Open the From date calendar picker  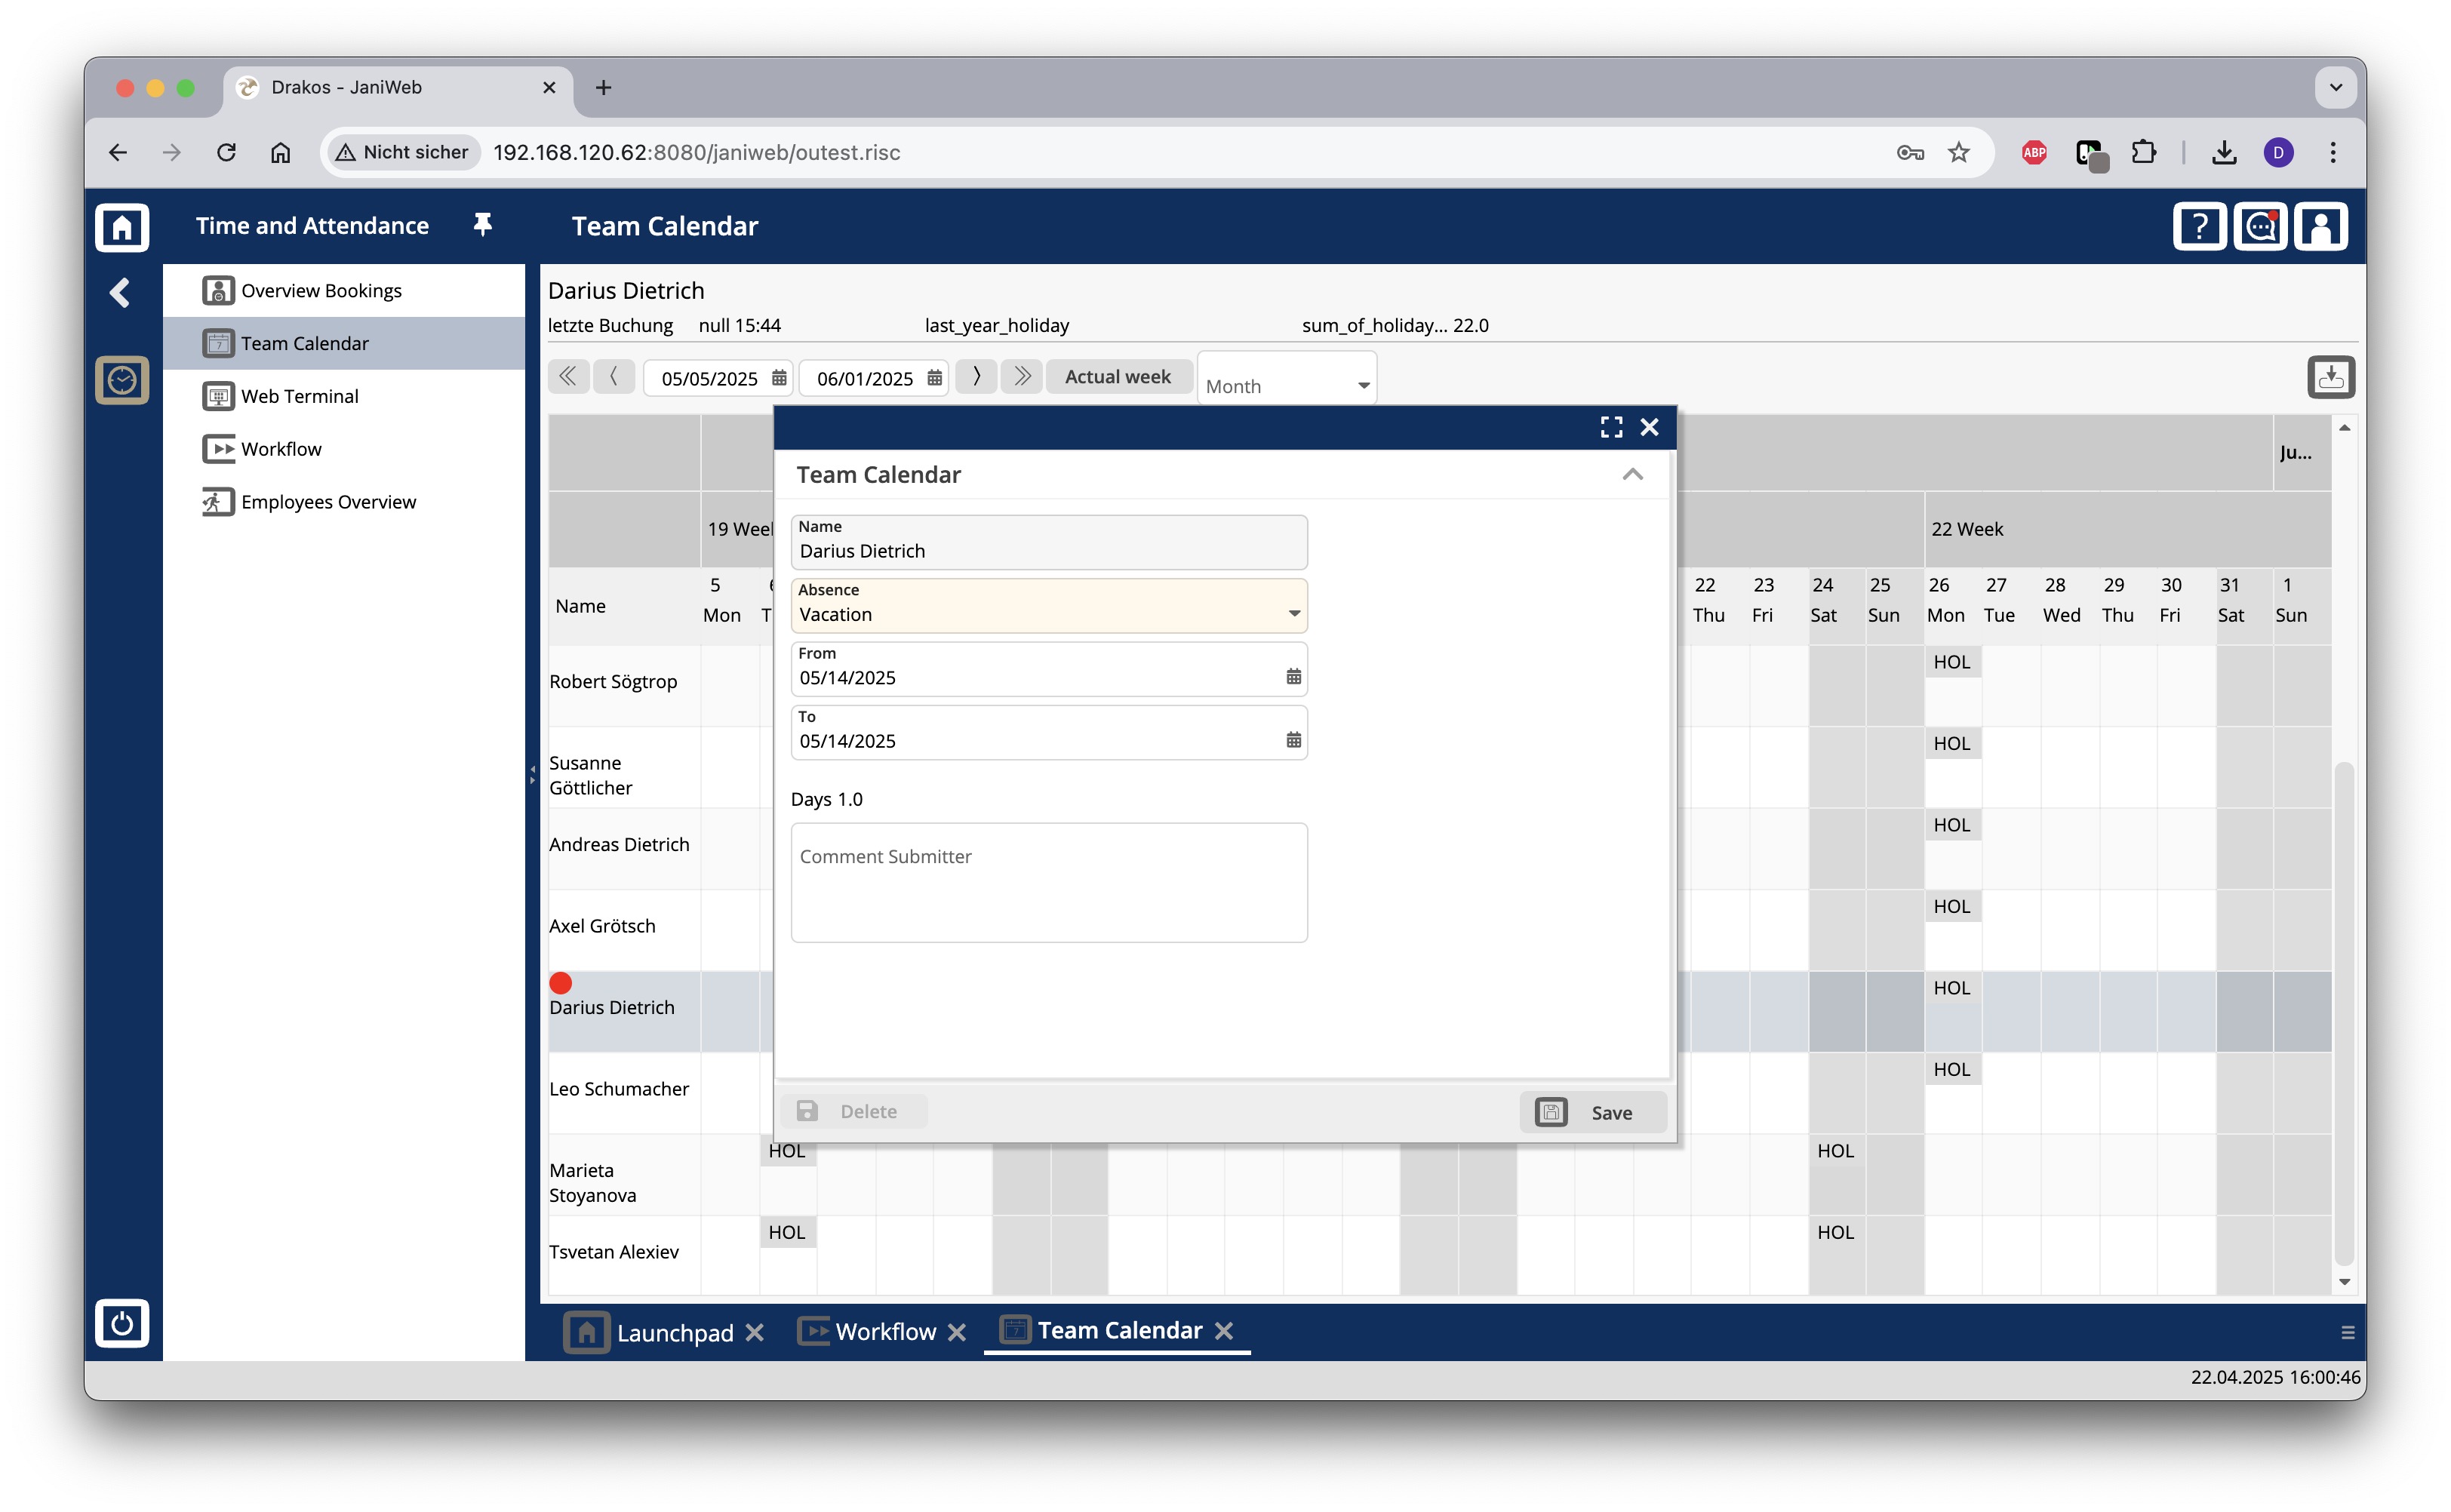(x=1293, y=677)
